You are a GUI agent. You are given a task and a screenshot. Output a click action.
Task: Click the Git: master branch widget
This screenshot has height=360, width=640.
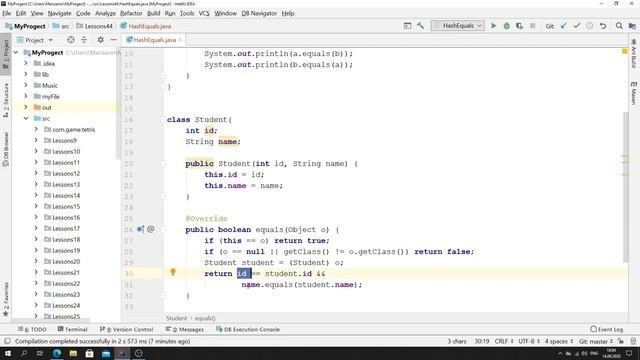pyautogui.click(x=596, y=341)
